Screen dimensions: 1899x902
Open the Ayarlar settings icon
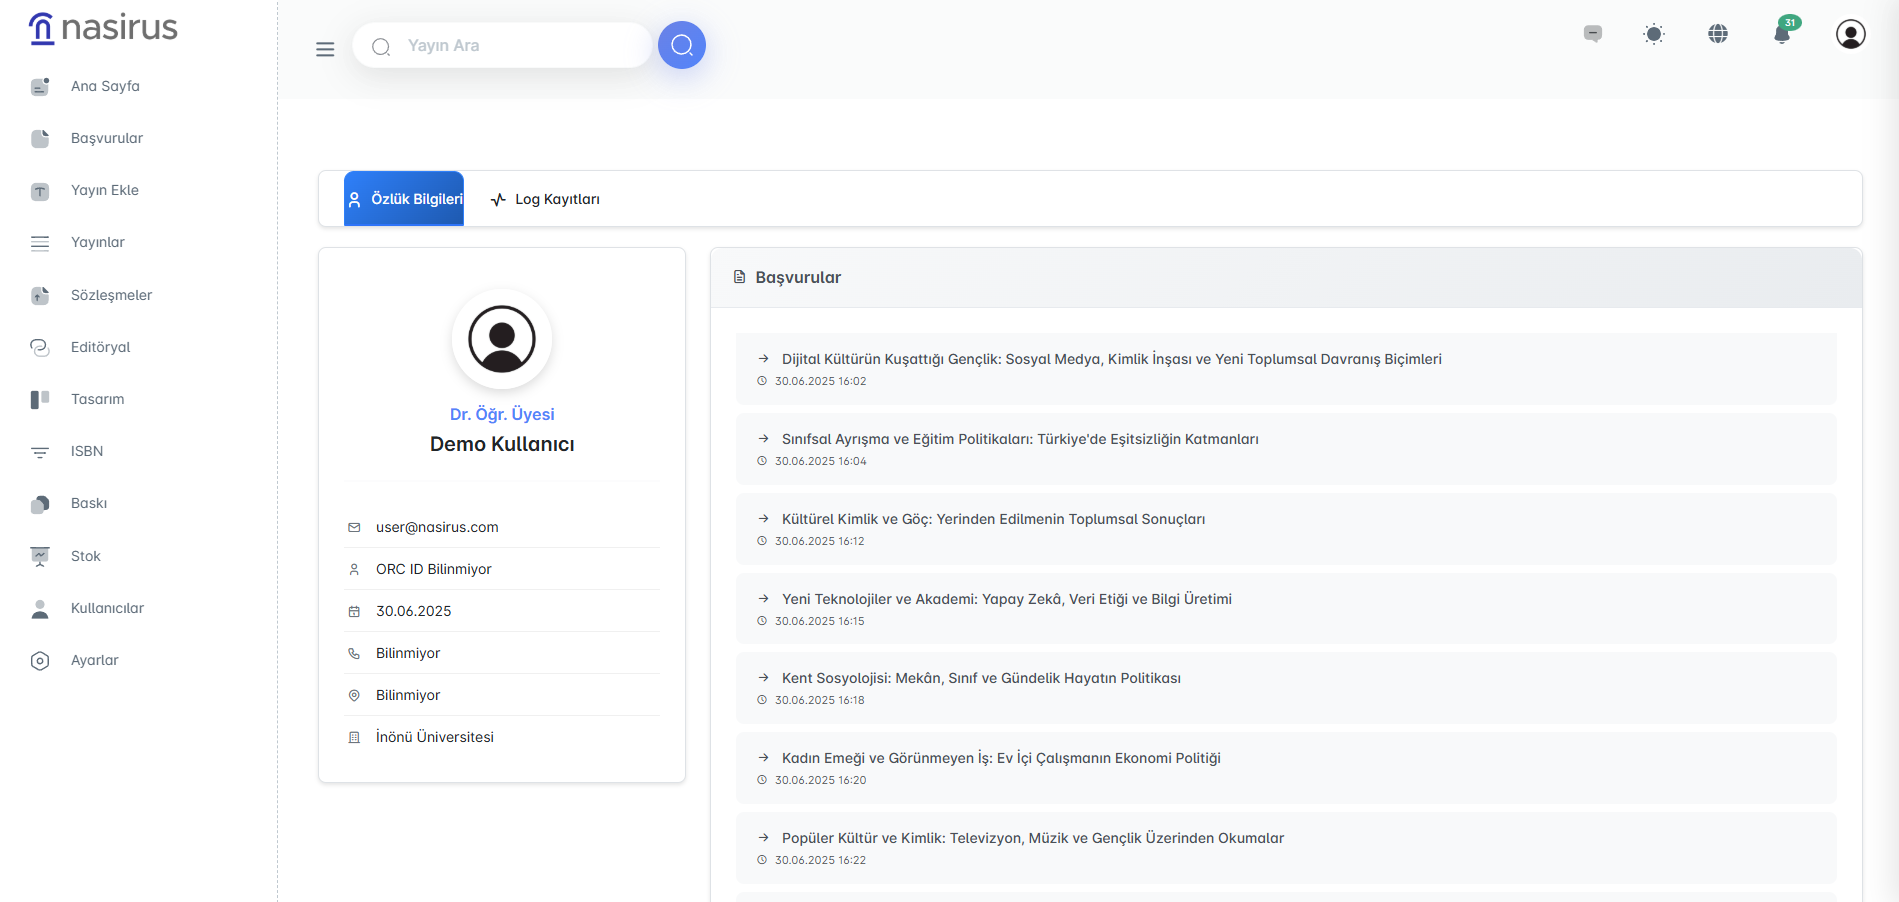[x=40, y=660]
